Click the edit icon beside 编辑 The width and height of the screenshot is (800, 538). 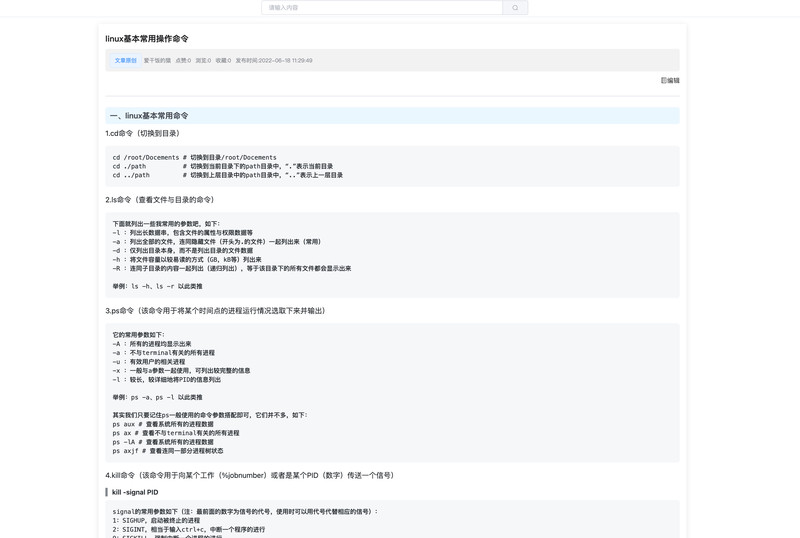pyautogui.click(x=664, y=80)
